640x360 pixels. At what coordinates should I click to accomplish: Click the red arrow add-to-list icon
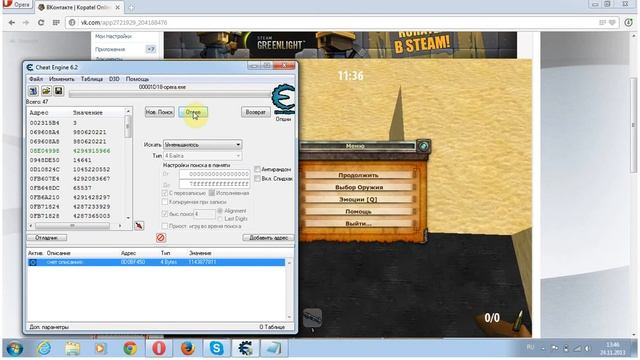pyautogui.click(x=139, y=226)
